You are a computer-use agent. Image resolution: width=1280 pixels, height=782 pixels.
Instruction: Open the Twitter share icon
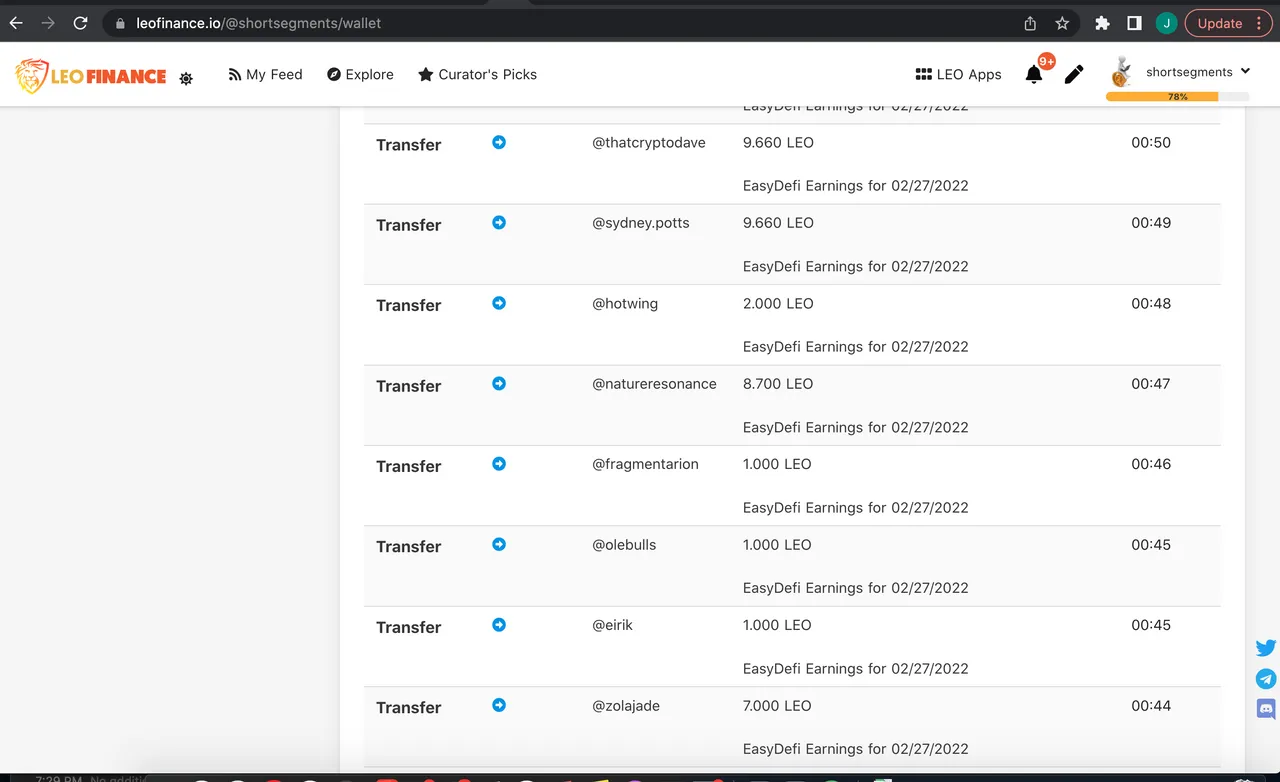tap(1266, 647)
